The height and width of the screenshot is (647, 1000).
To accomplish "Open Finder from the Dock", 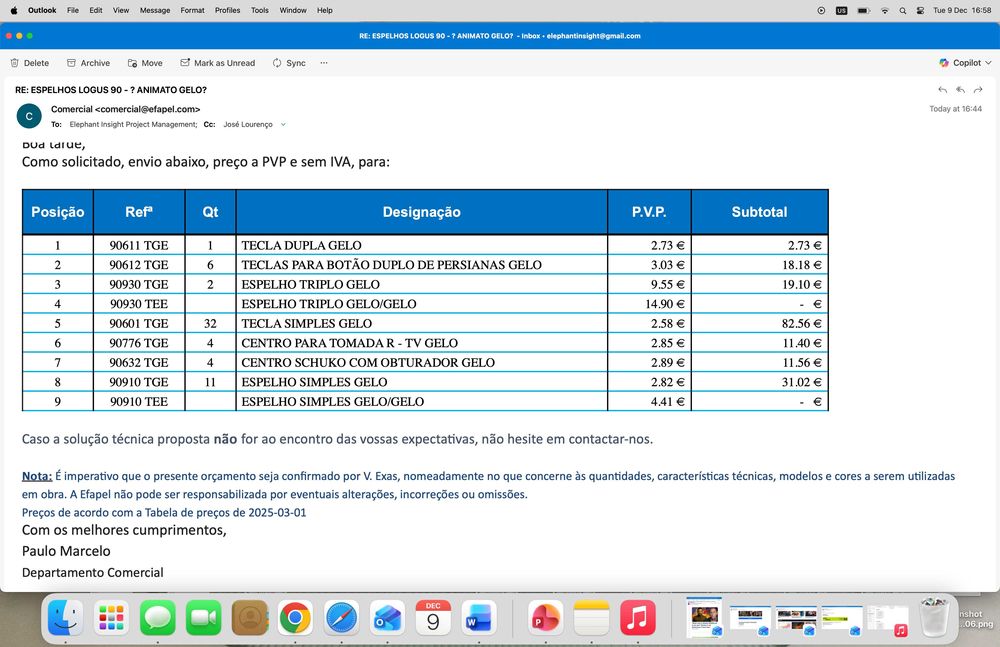I will point(65,618).
